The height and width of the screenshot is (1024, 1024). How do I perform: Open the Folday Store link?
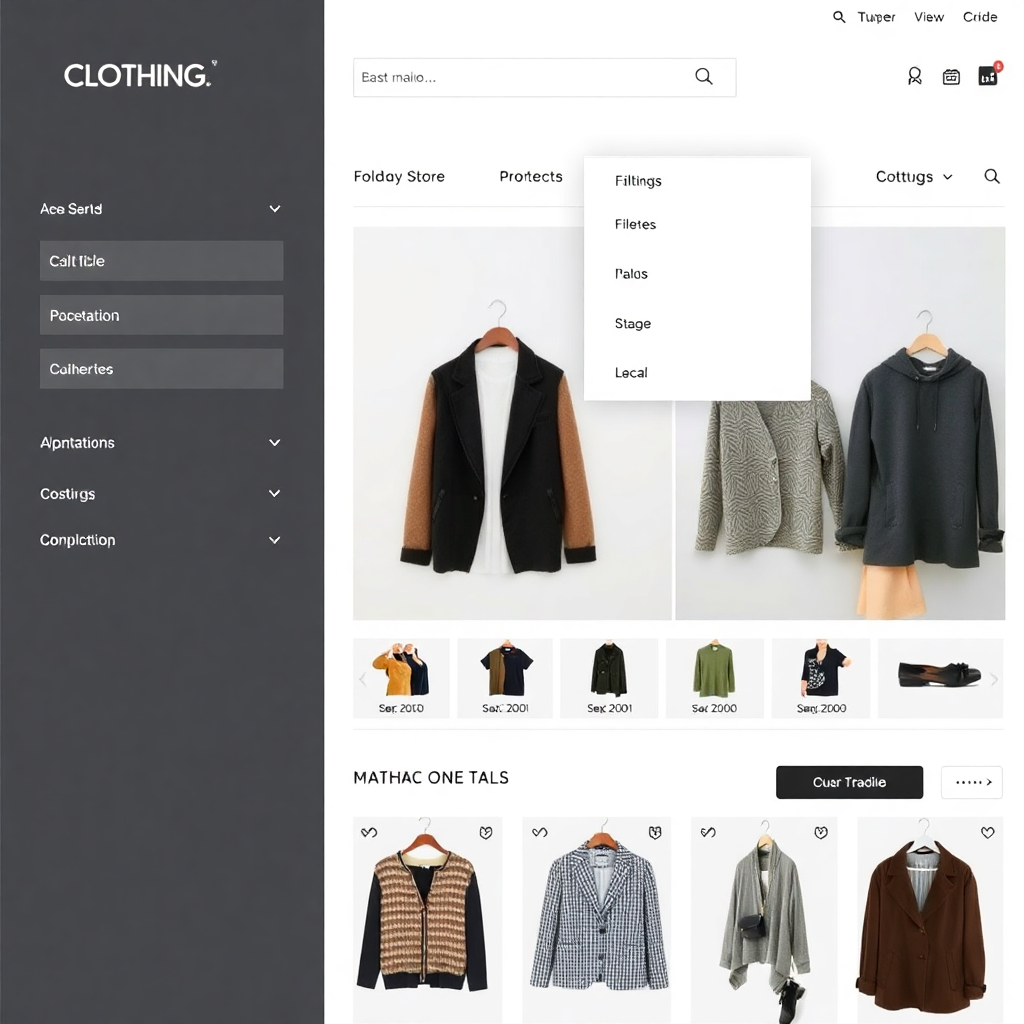point(399,176)
